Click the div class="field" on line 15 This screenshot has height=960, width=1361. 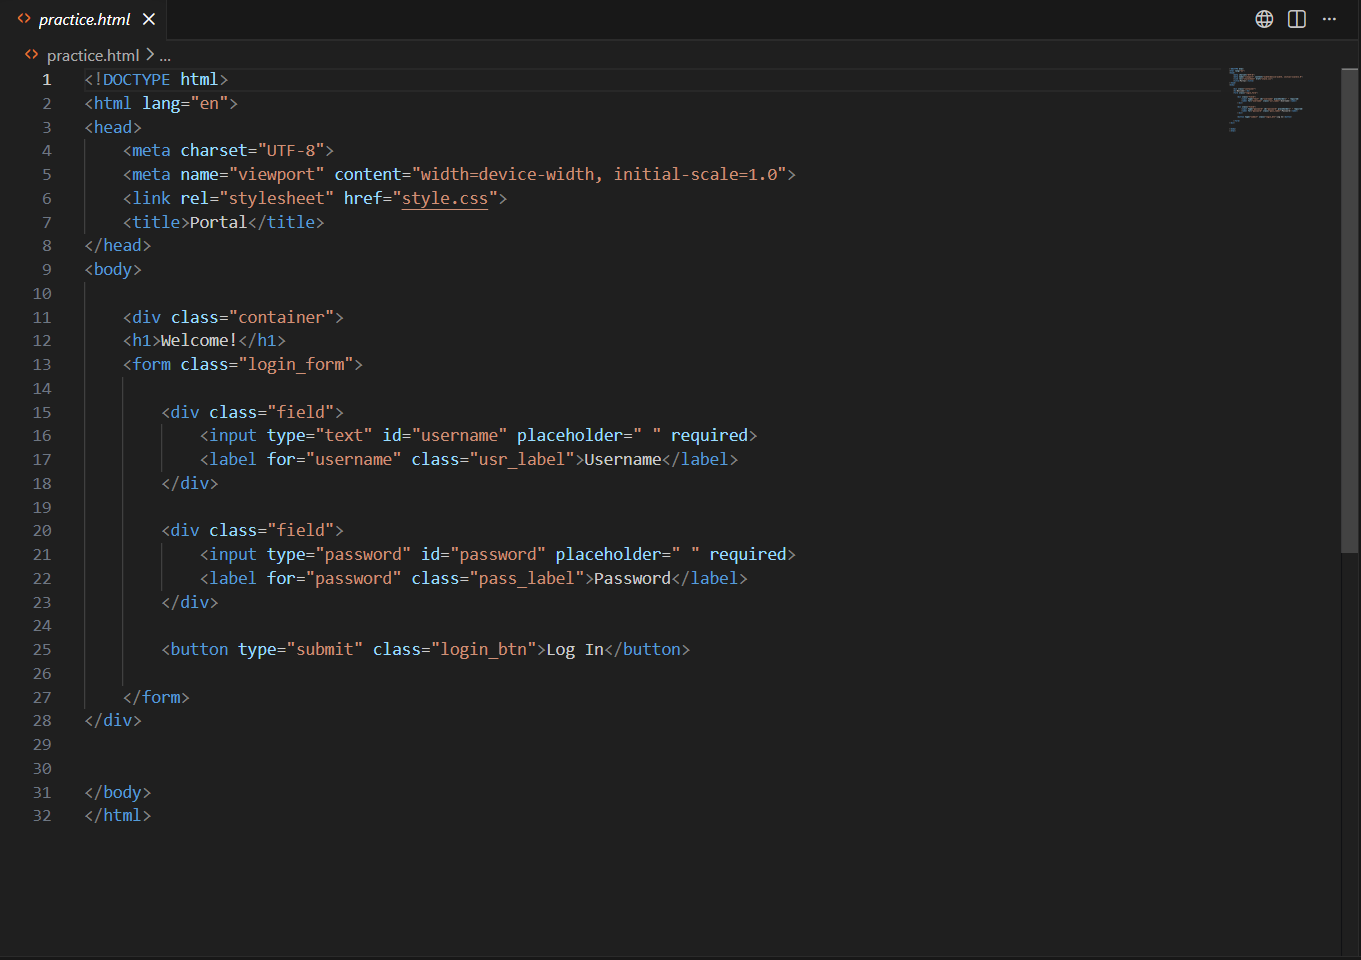(252, 412)
